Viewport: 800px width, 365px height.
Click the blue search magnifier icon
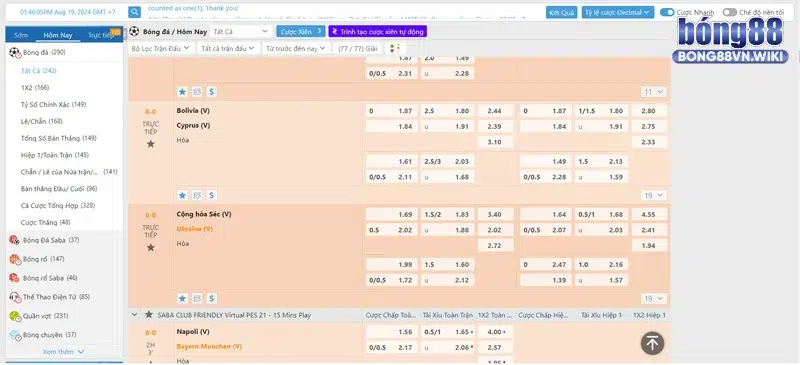point(134,12)
